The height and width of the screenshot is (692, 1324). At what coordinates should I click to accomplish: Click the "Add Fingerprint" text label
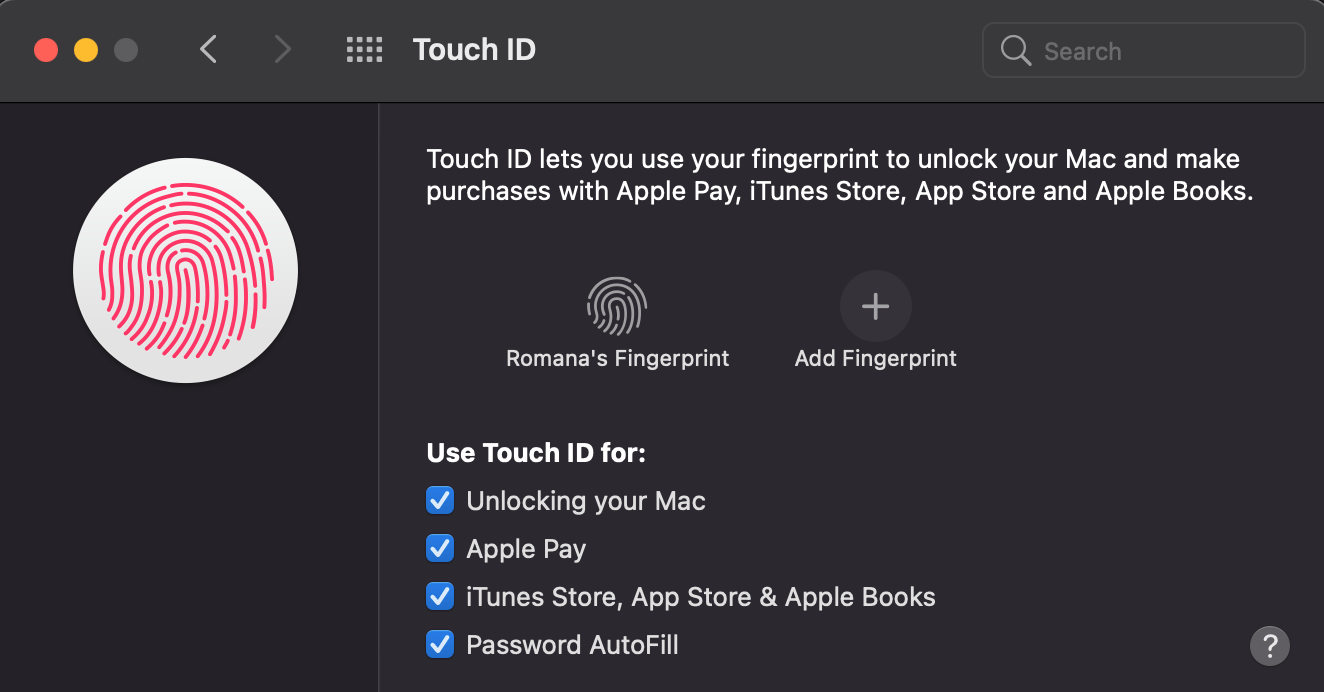875,358
